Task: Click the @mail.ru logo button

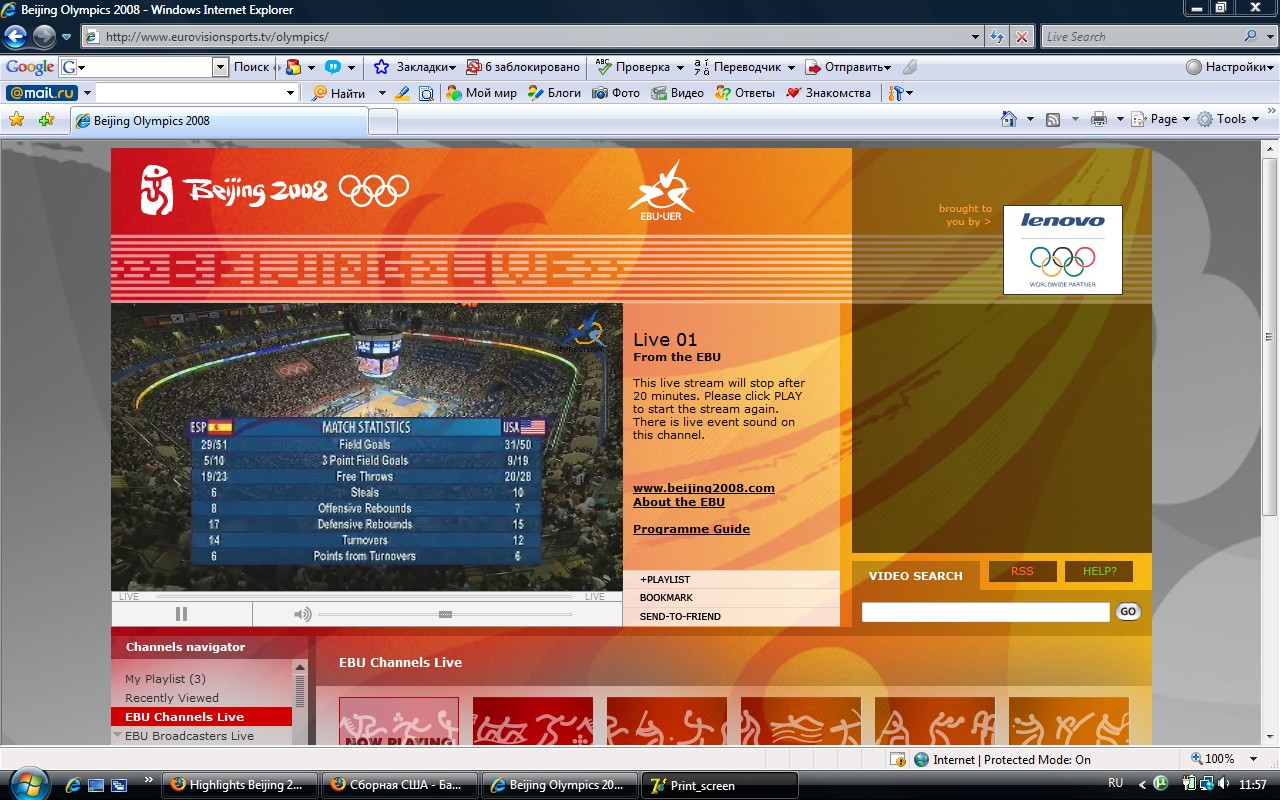Action: pyautogui.click(x=42, y=93)
